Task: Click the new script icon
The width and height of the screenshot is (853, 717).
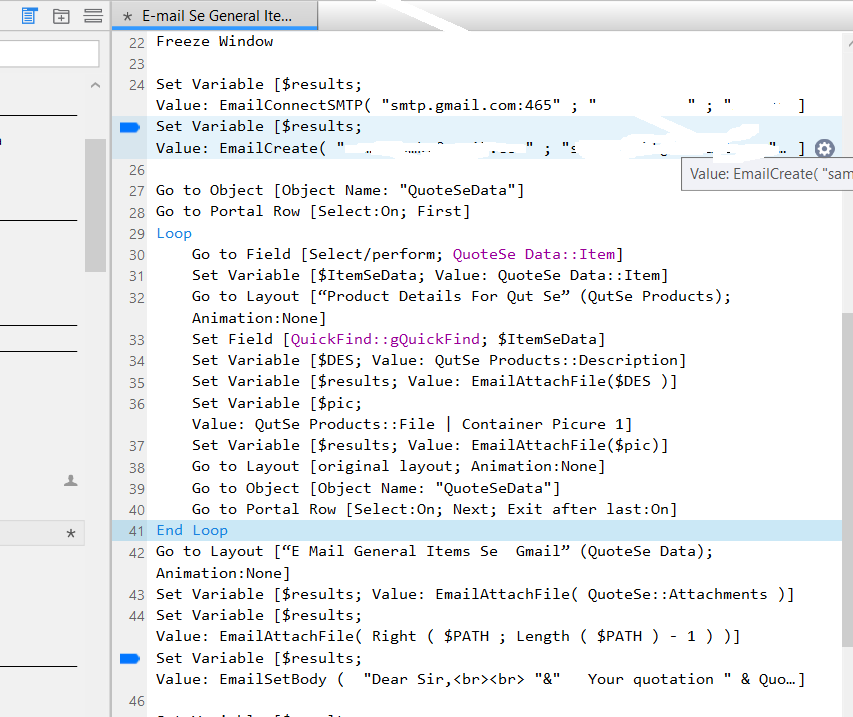Action: click(x=30, y=16)
